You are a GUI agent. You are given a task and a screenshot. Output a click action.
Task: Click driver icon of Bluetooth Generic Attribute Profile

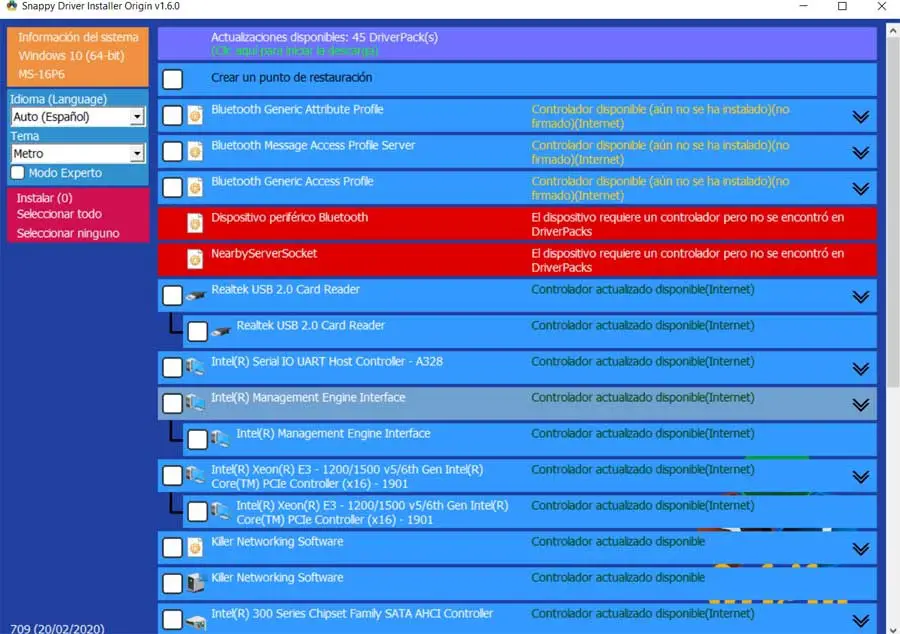tap(195, 115)
